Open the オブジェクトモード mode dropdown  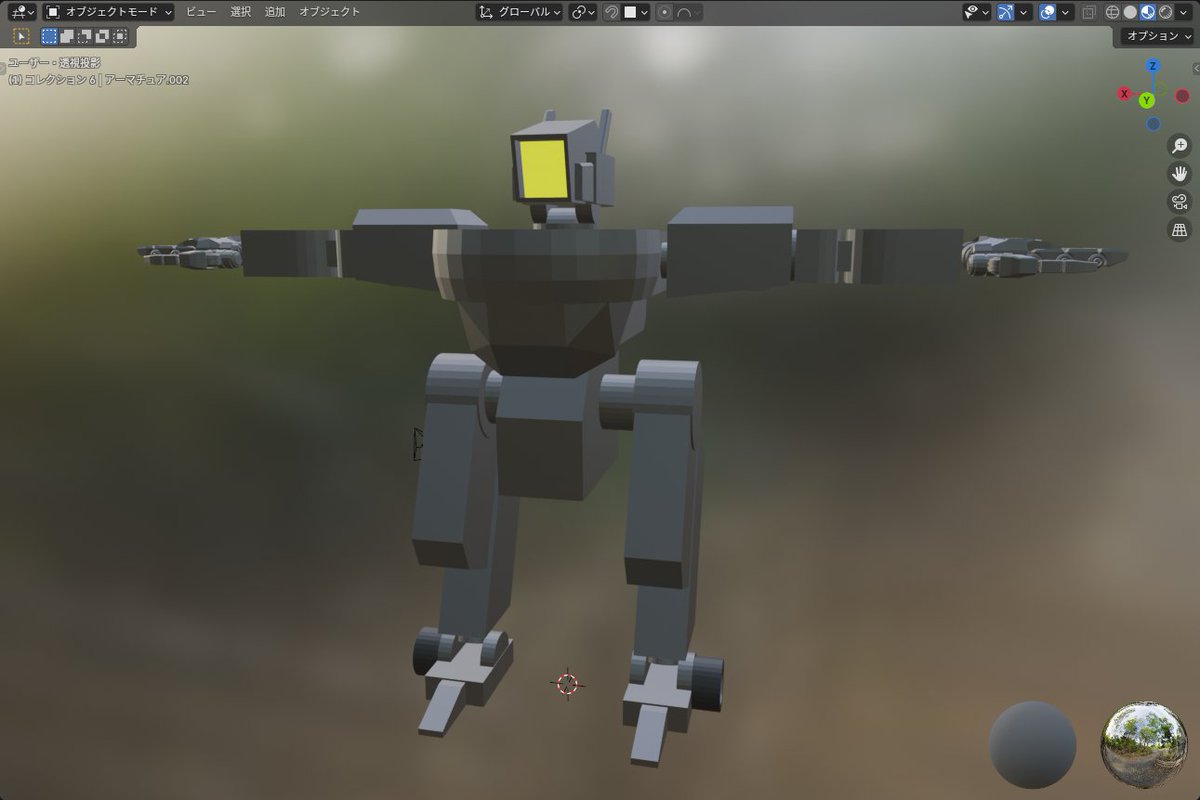tap(109, 12)
